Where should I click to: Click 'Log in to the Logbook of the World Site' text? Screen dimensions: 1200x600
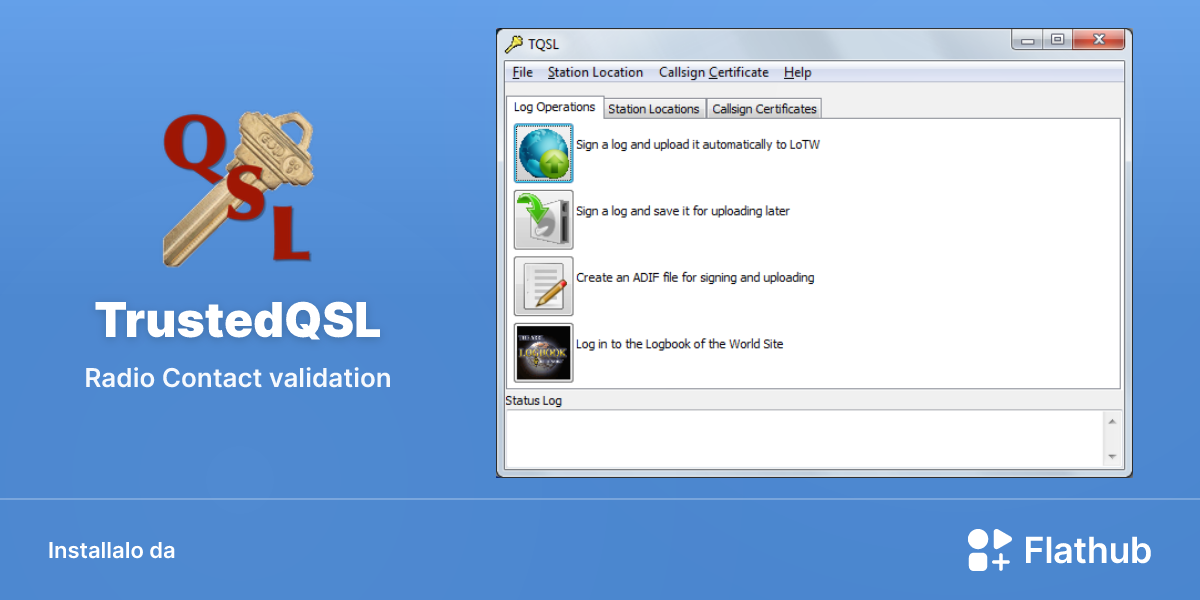point(680,344)
